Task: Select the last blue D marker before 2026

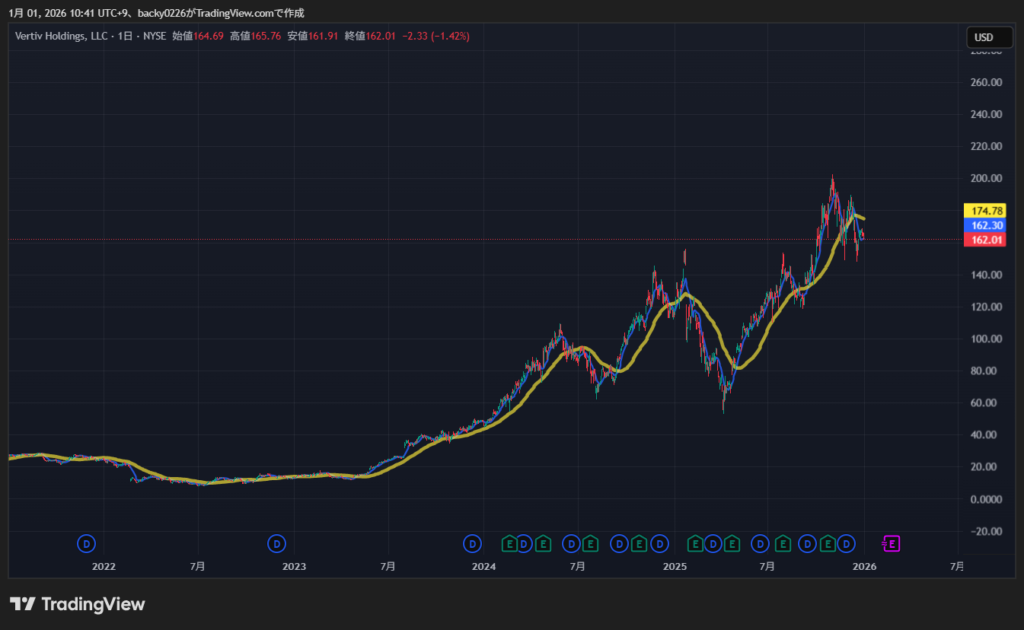Action: pos(846,544)
